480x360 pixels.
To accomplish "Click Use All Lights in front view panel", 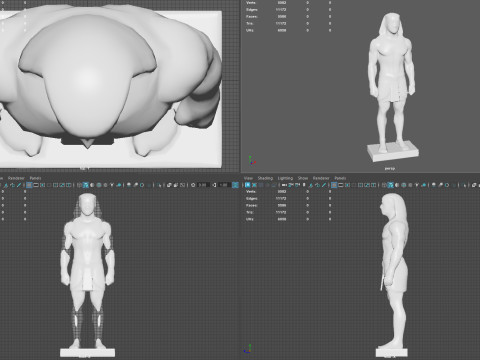I will [112, 185].
